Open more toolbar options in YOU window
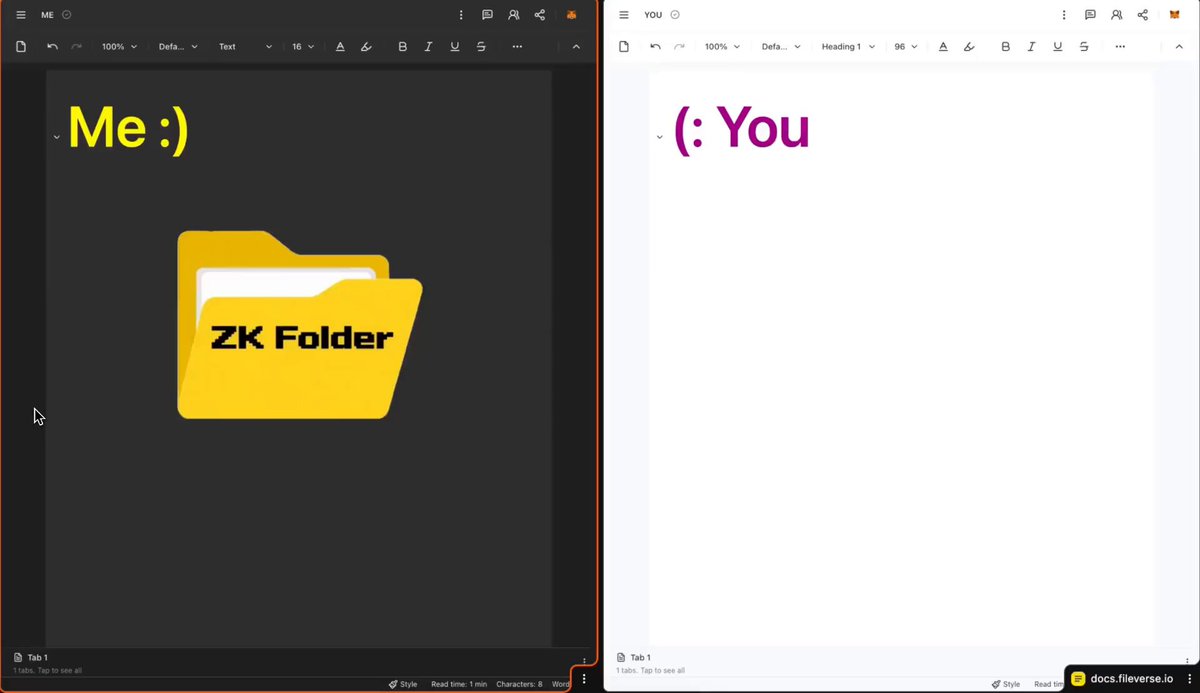The image size is (1200, 693). coord(1120,46)
